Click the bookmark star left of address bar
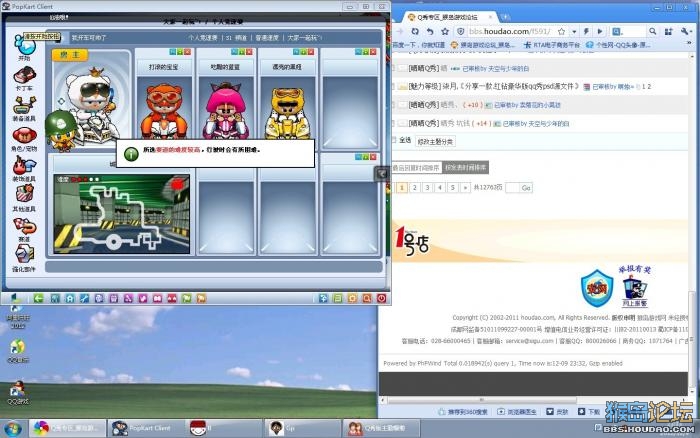The height and width of the screenshot is (438, 700). 445,31
